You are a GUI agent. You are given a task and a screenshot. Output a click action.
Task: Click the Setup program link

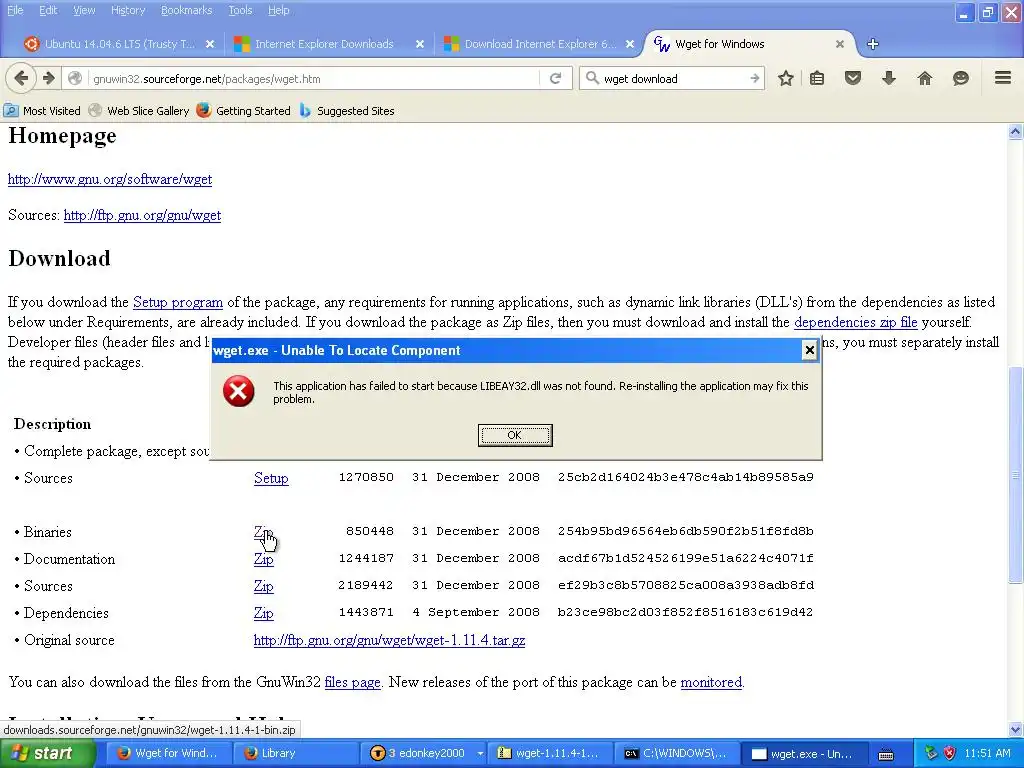point(178,302)
